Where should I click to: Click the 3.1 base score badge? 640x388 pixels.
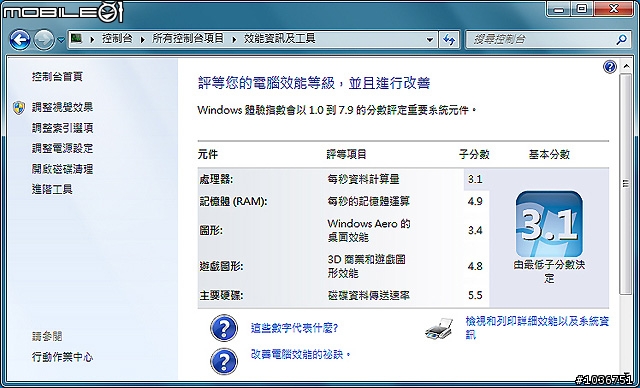tap(549, 224)
